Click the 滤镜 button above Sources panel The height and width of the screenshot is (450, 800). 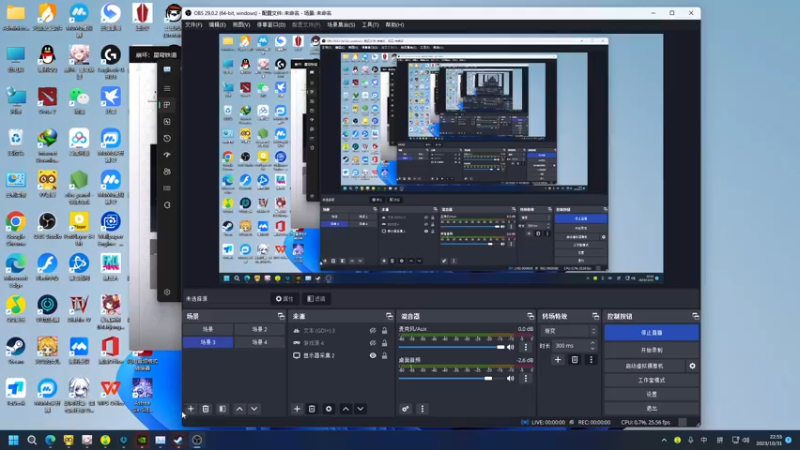click(x=316, y=298)
